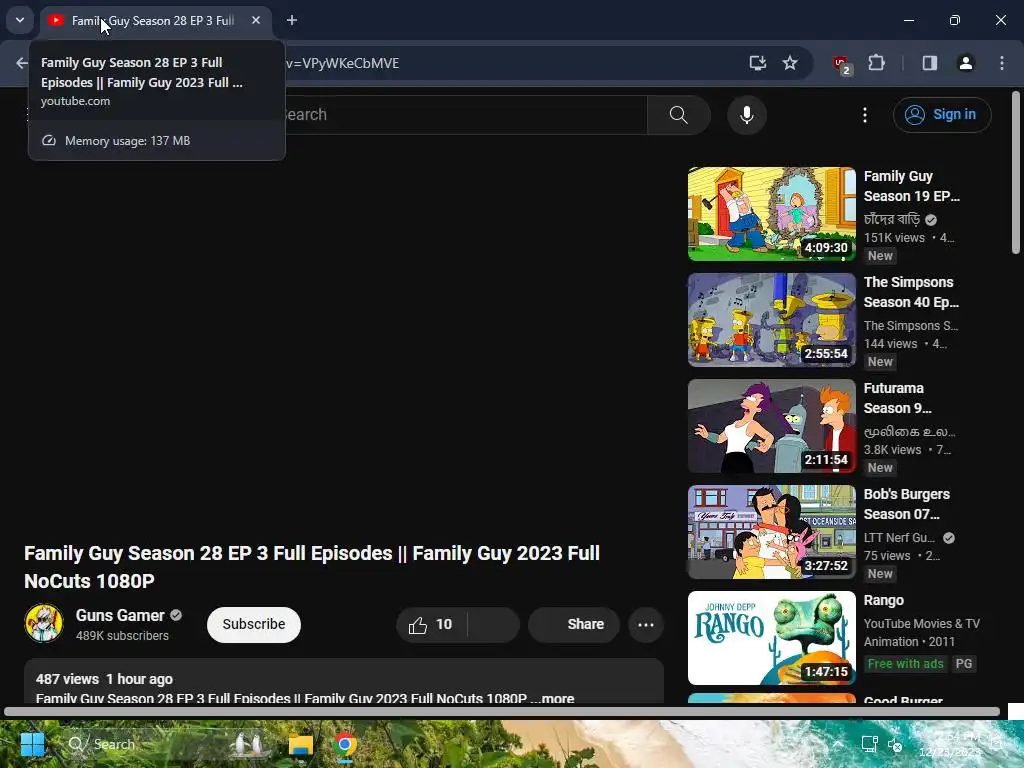Image resolution: width=1024 pixels, height=768 pixels.
Task: Click the 487 views text
Action: click(67, 679)
